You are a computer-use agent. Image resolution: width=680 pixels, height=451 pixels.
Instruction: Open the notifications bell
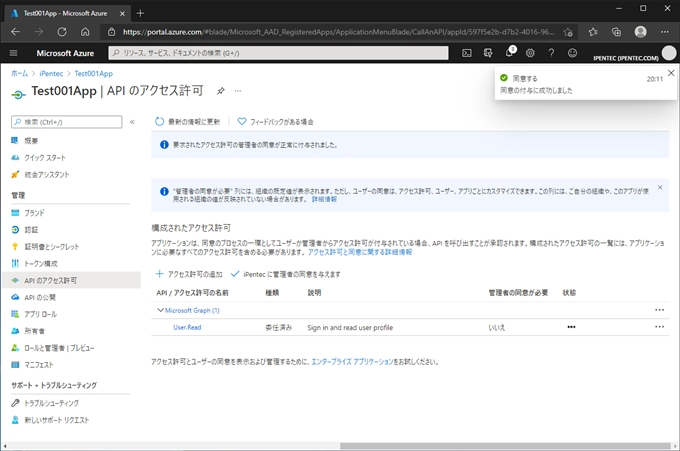pyautogui.click(x=509, y=53)
